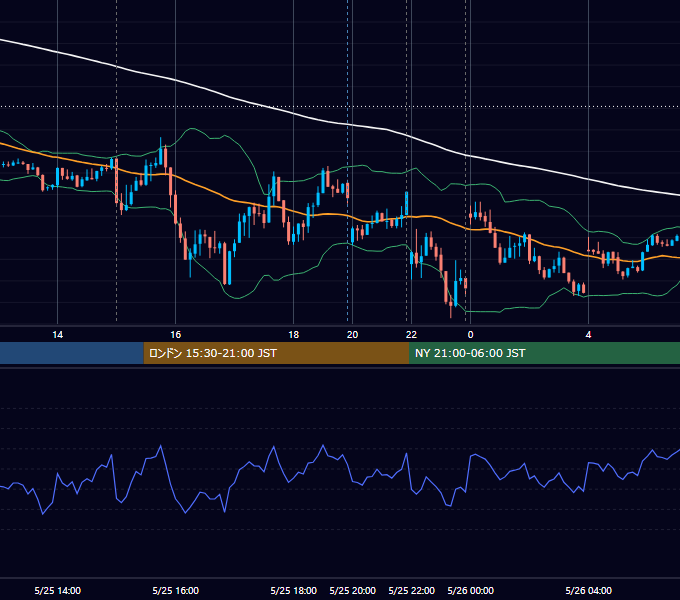Click the date label 5/25 20:00
Viewport: 680px width, 600px height.
pos(353,590)
